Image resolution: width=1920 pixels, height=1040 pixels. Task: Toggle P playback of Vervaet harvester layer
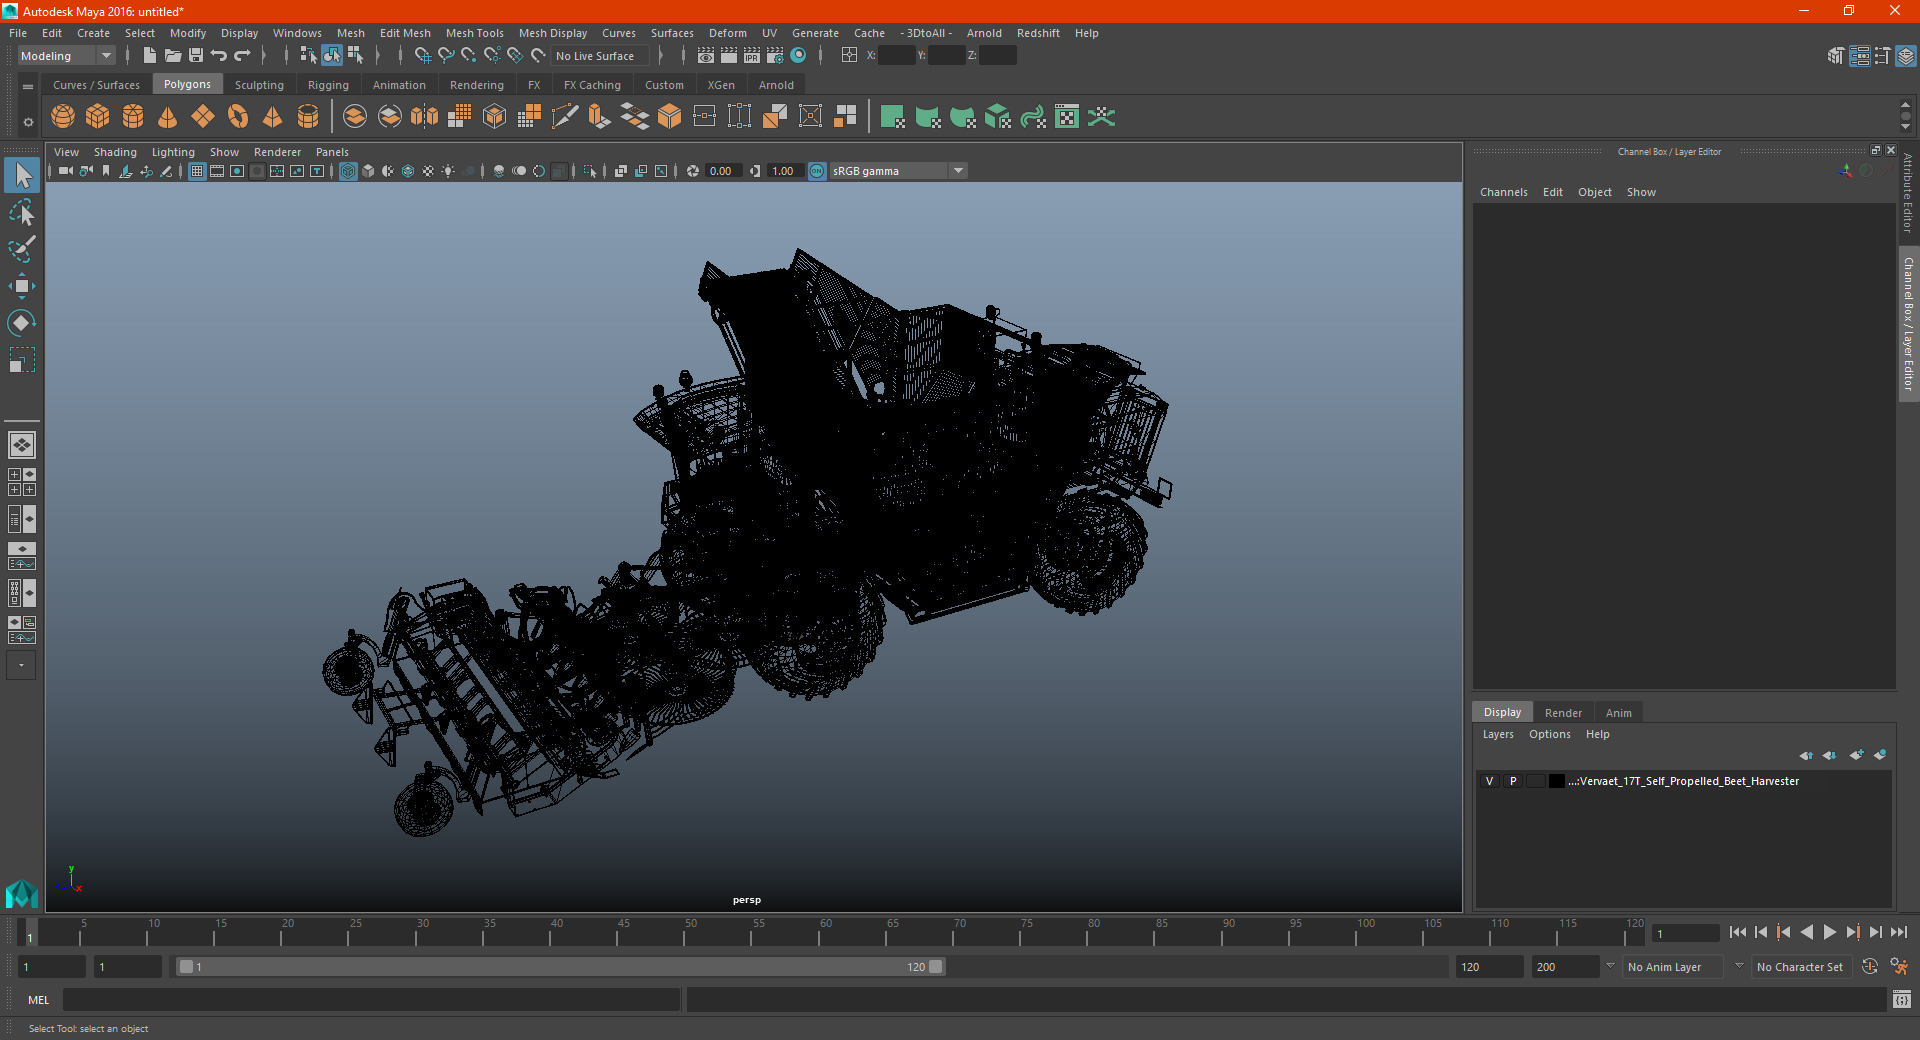coord(1513,781)
